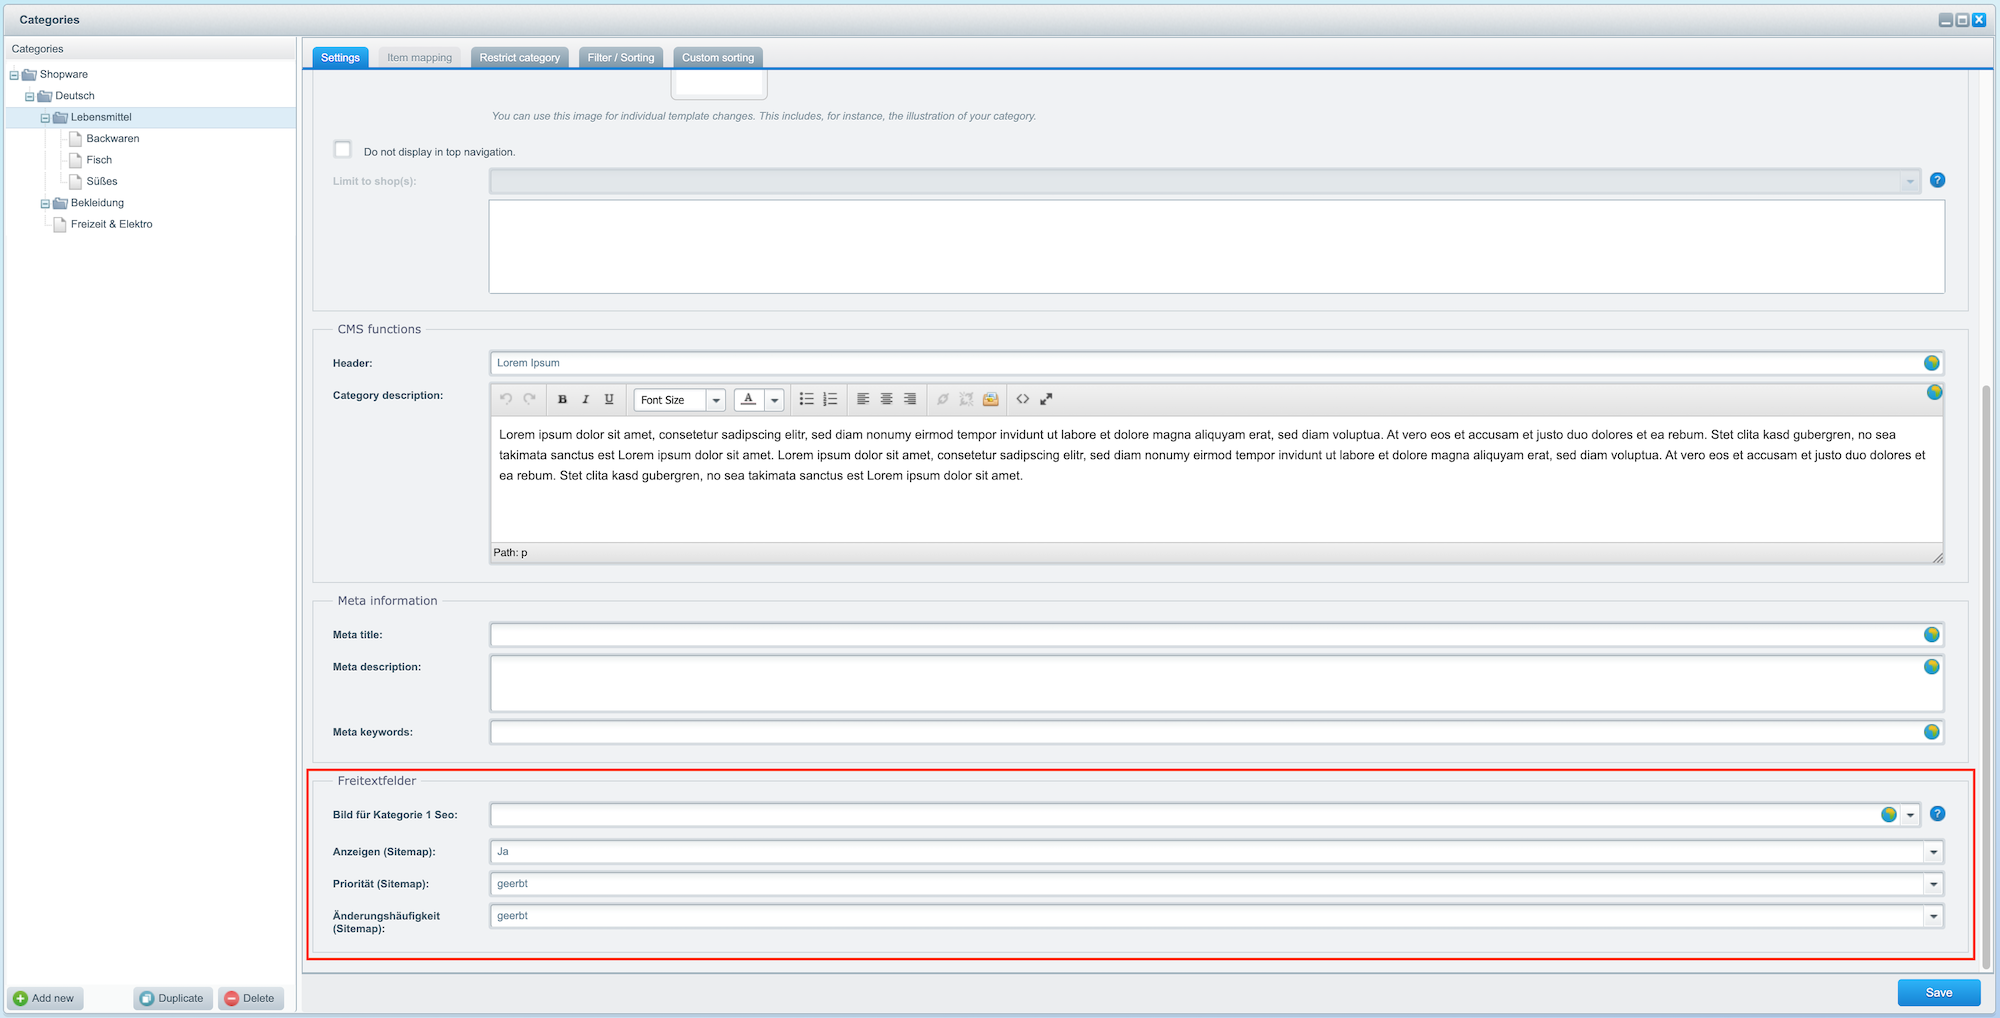The height and width of the screenshot is (1018, 2000).
Task: Maximize the Categories window
Action: [x=1962, y=20]
